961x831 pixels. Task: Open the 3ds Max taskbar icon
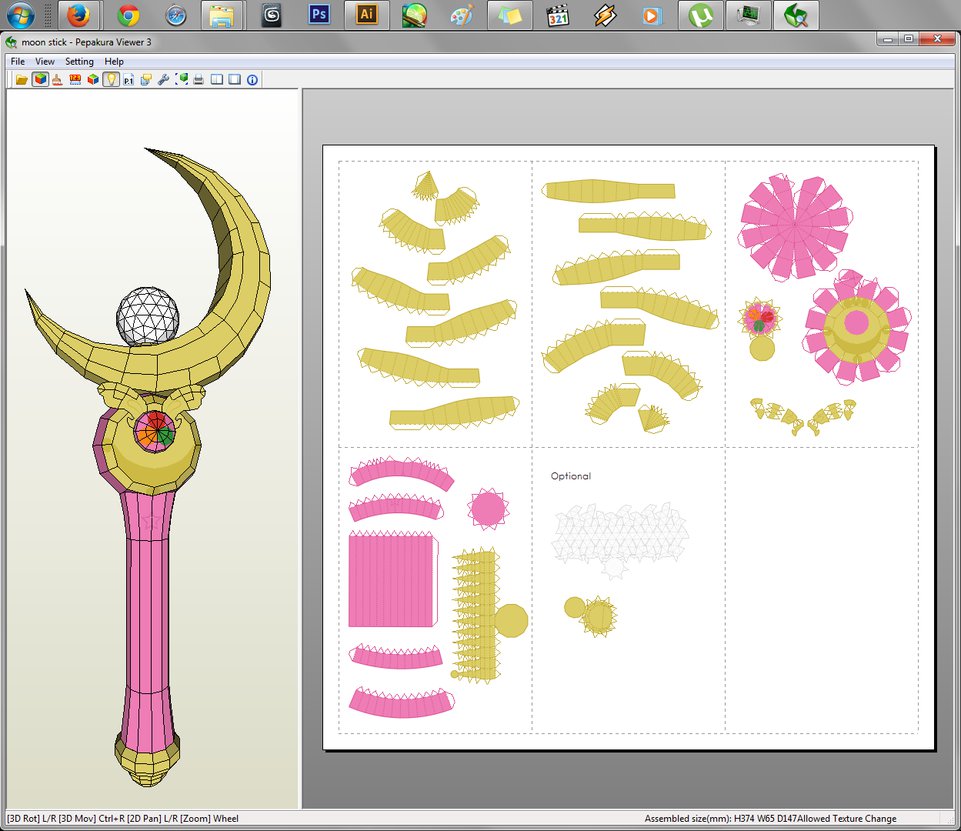tap(271, 15)
